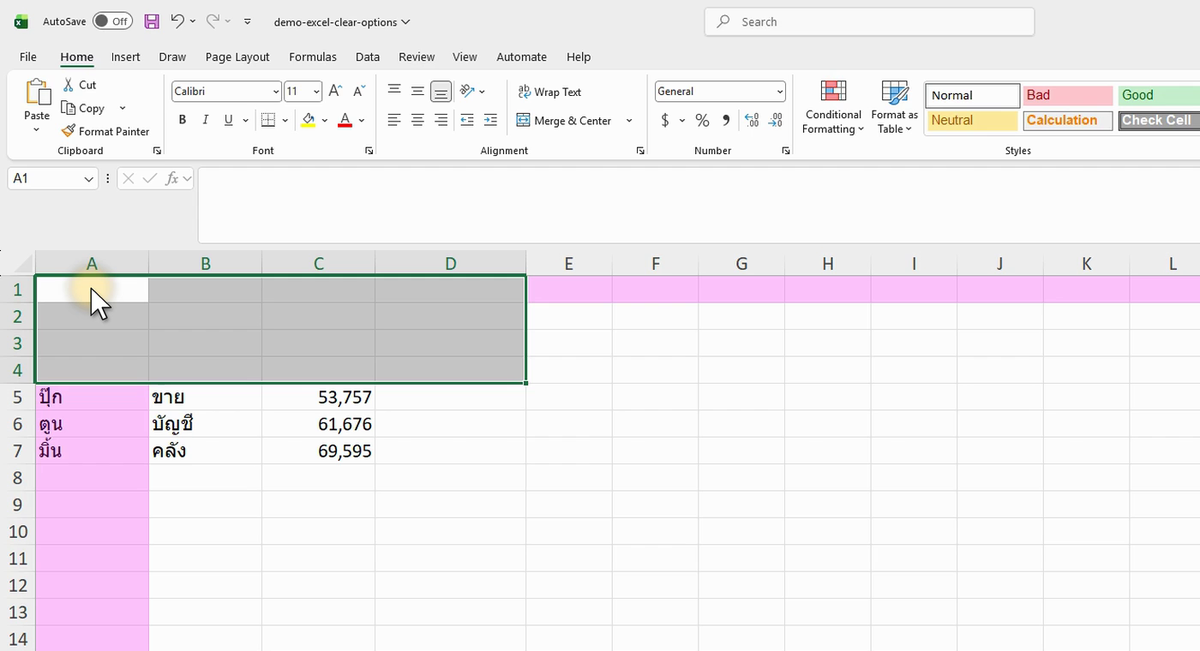Open the Conditional Formatting menu
This screenshot has height=651, width=1200.
tap(834, 107)
